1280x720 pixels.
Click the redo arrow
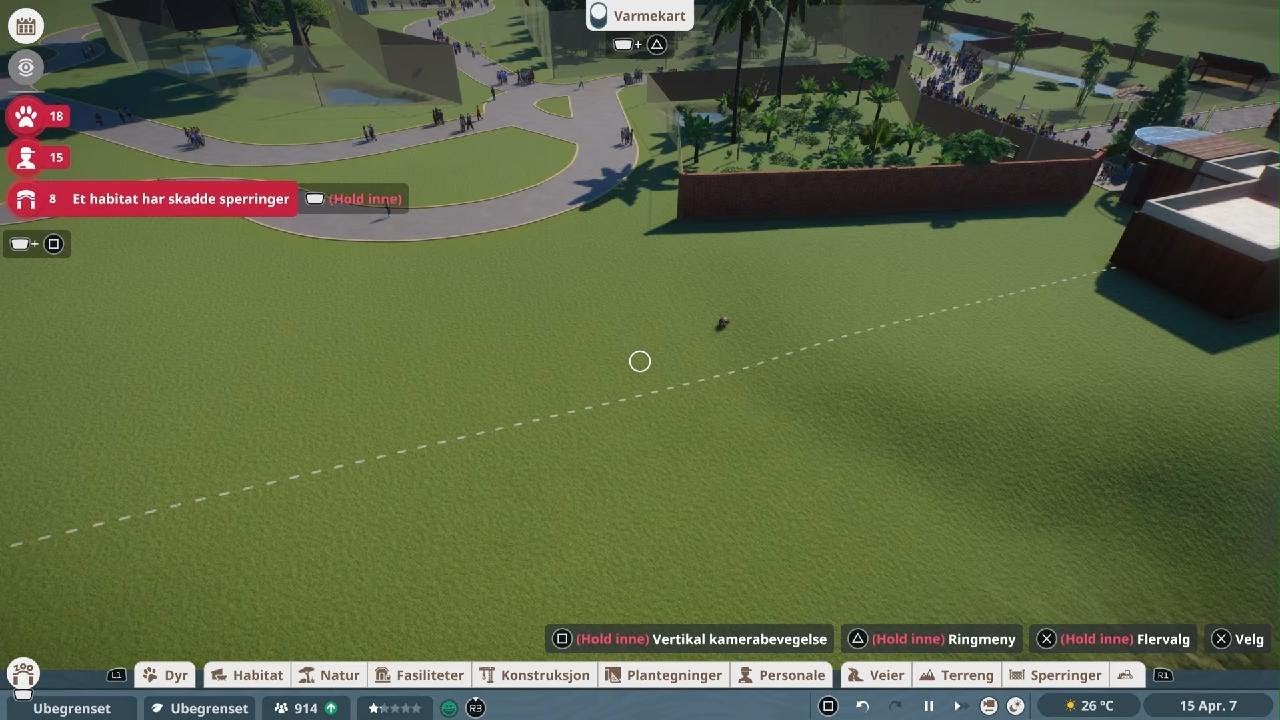[x=895, y=706]
